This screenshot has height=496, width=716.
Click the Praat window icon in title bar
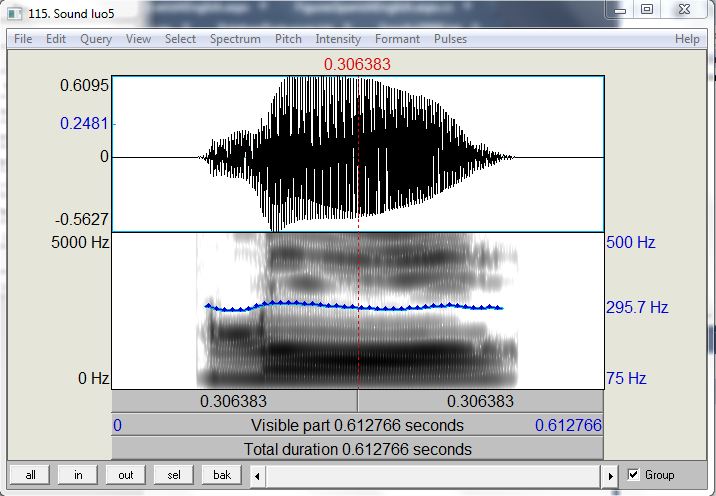pos(15,13)
